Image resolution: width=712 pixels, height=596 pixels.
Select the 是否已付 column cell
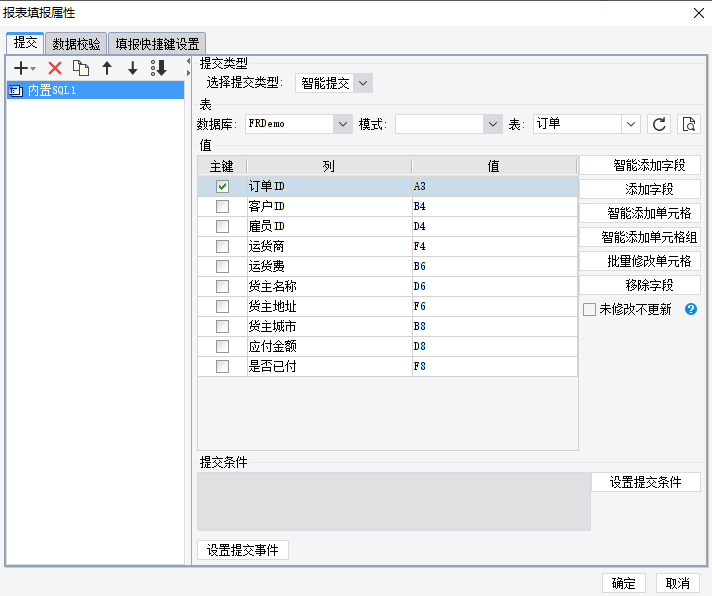329,366
